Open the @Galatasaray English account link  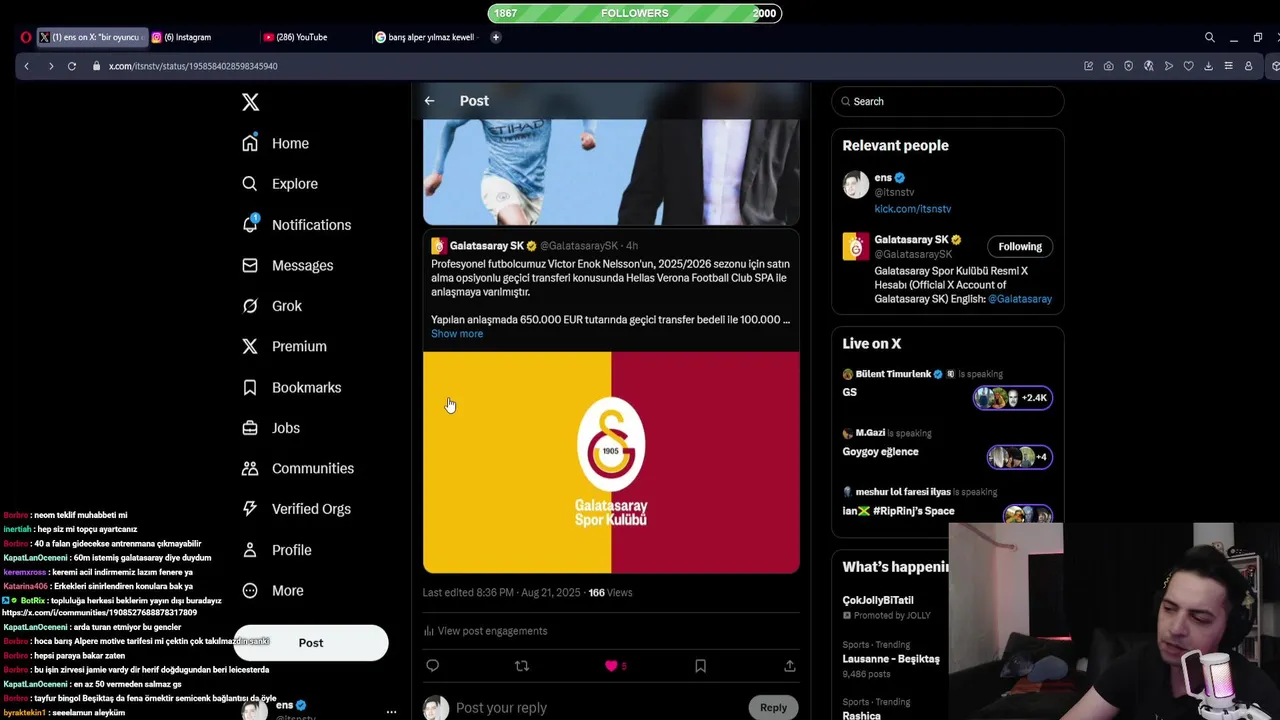click(1020, 299)
